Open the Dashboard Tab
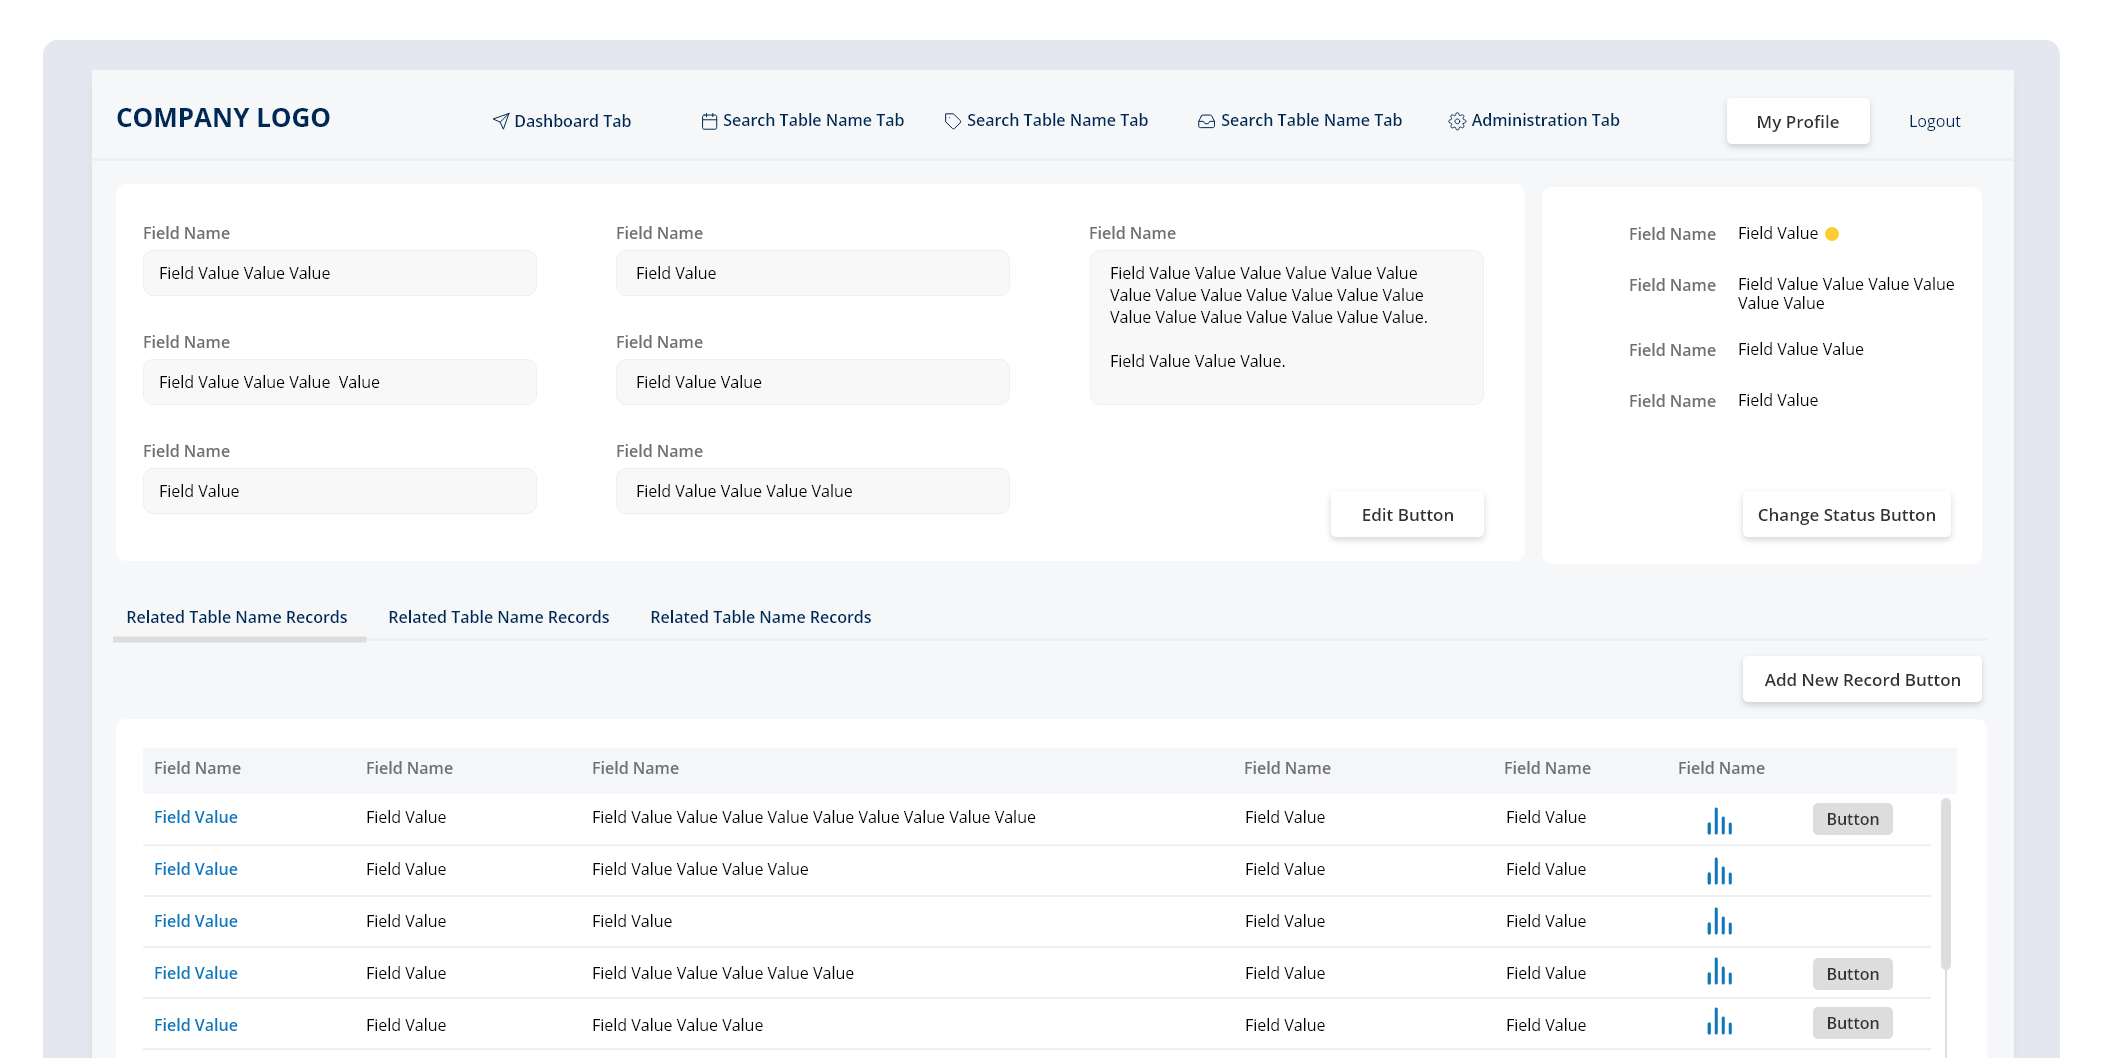Screen dimensions: 2105x1058 pos(562,121)
